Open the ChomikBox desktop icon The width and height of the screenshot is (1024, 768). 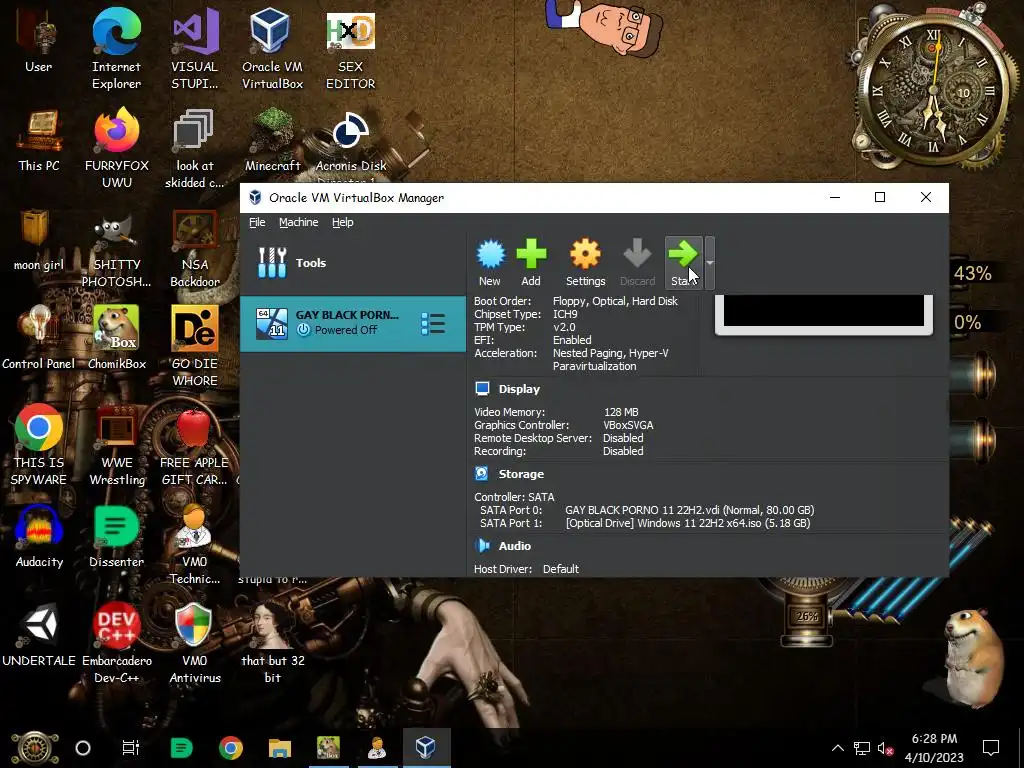[x=116, y=338]
